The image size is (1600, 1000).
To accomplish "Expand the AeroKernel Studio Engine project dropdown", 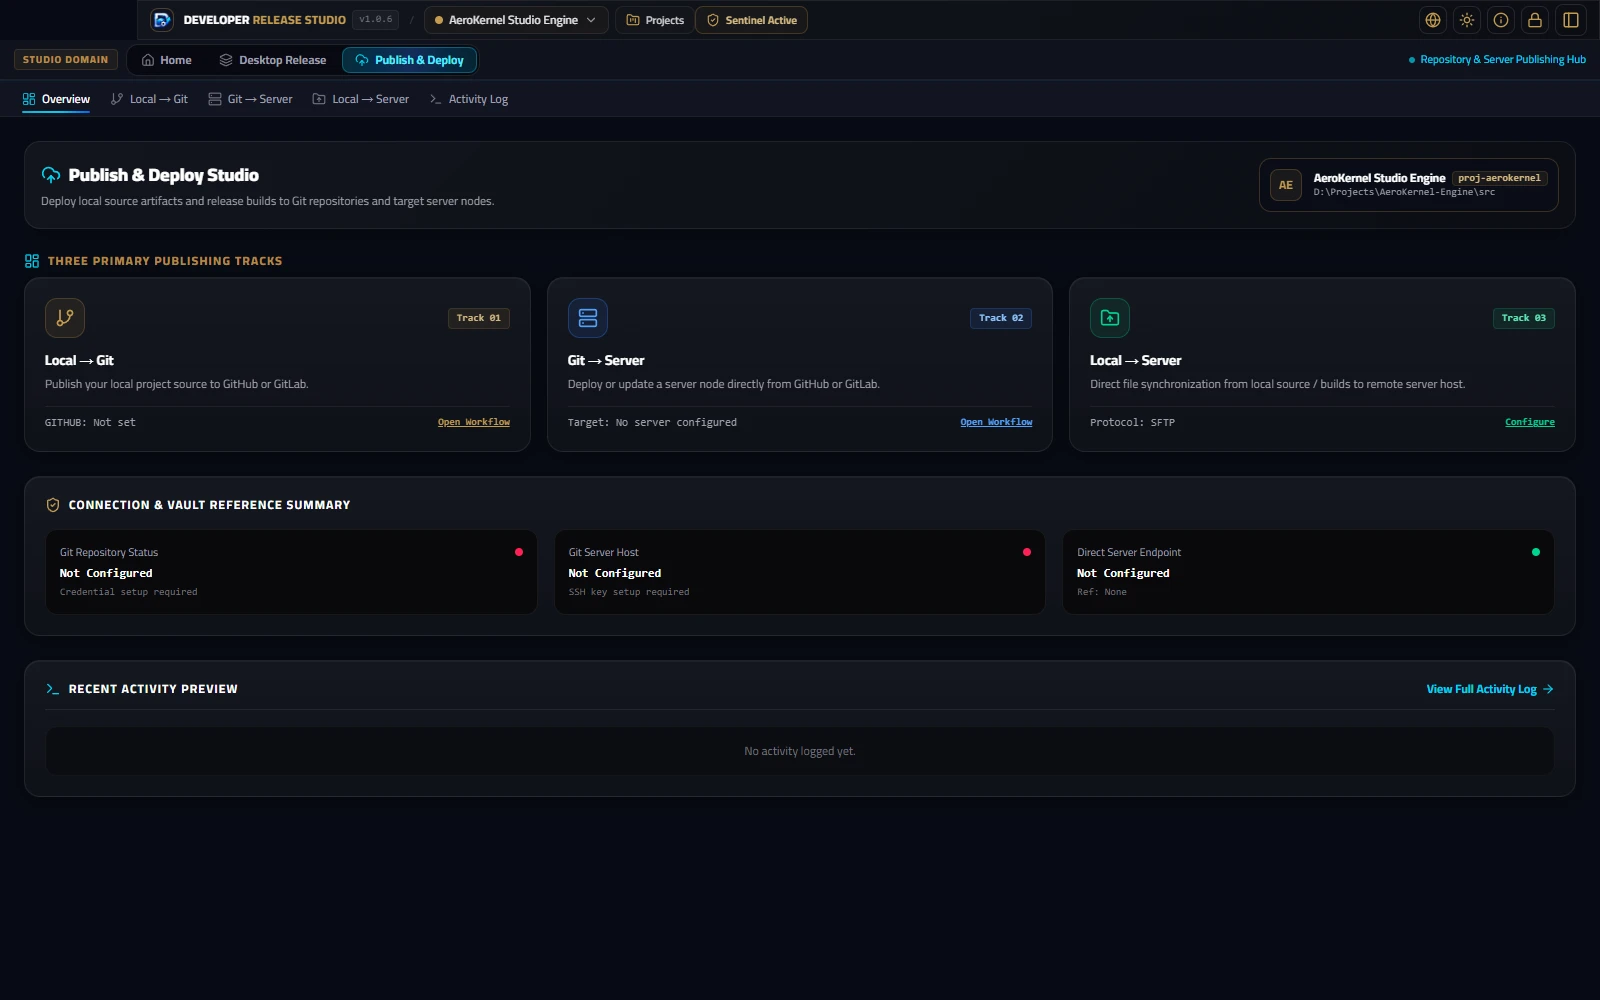I will (516, 20).
